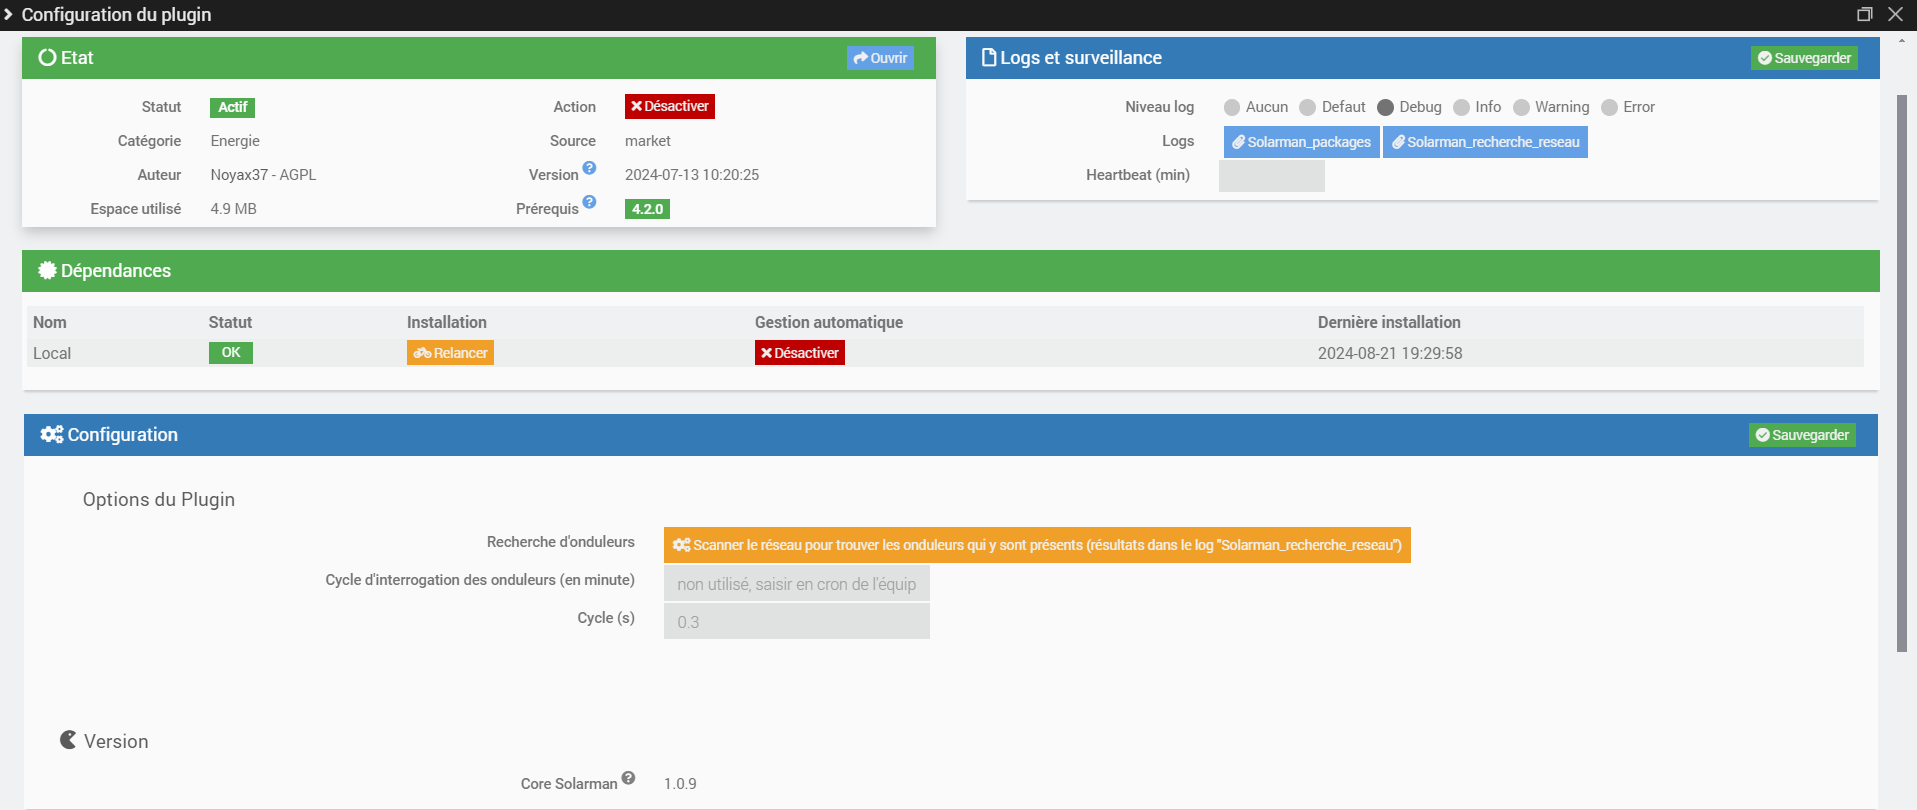
Task: Click the OK dependency status badge
Action: point(231,352)
